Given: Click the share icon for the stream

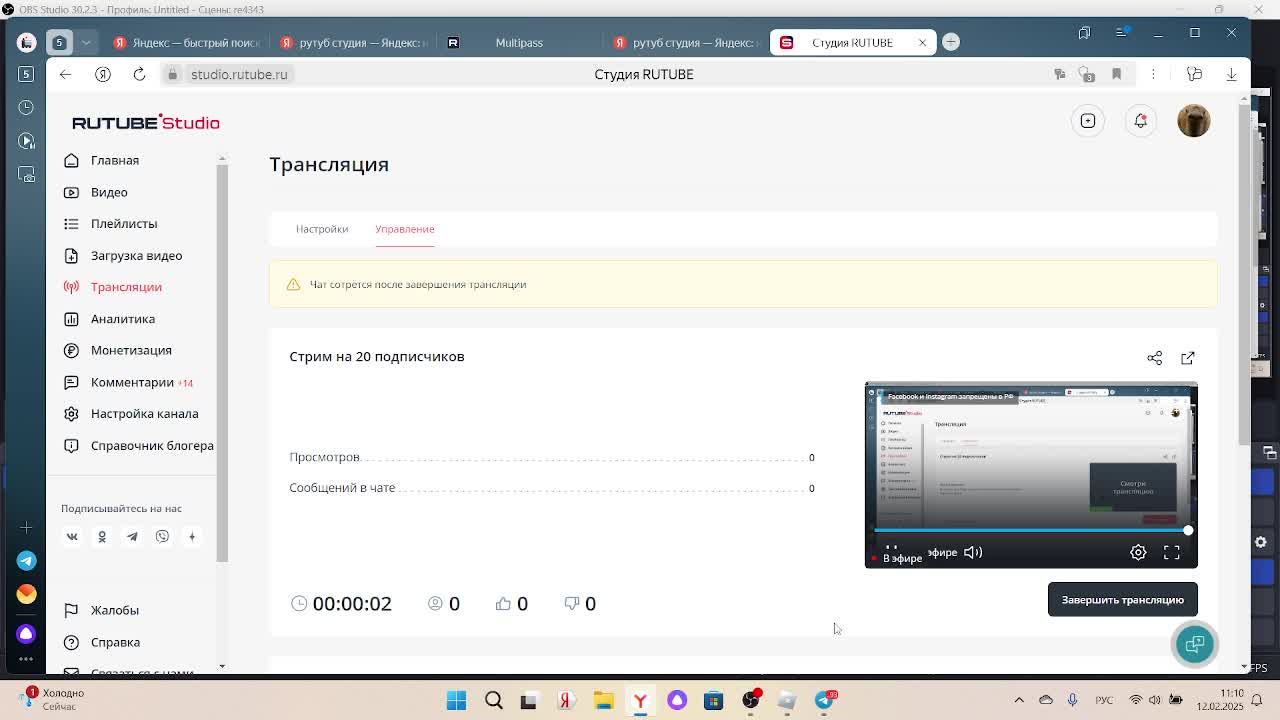Looking at the screenshot, I should tap(1155, 358).
